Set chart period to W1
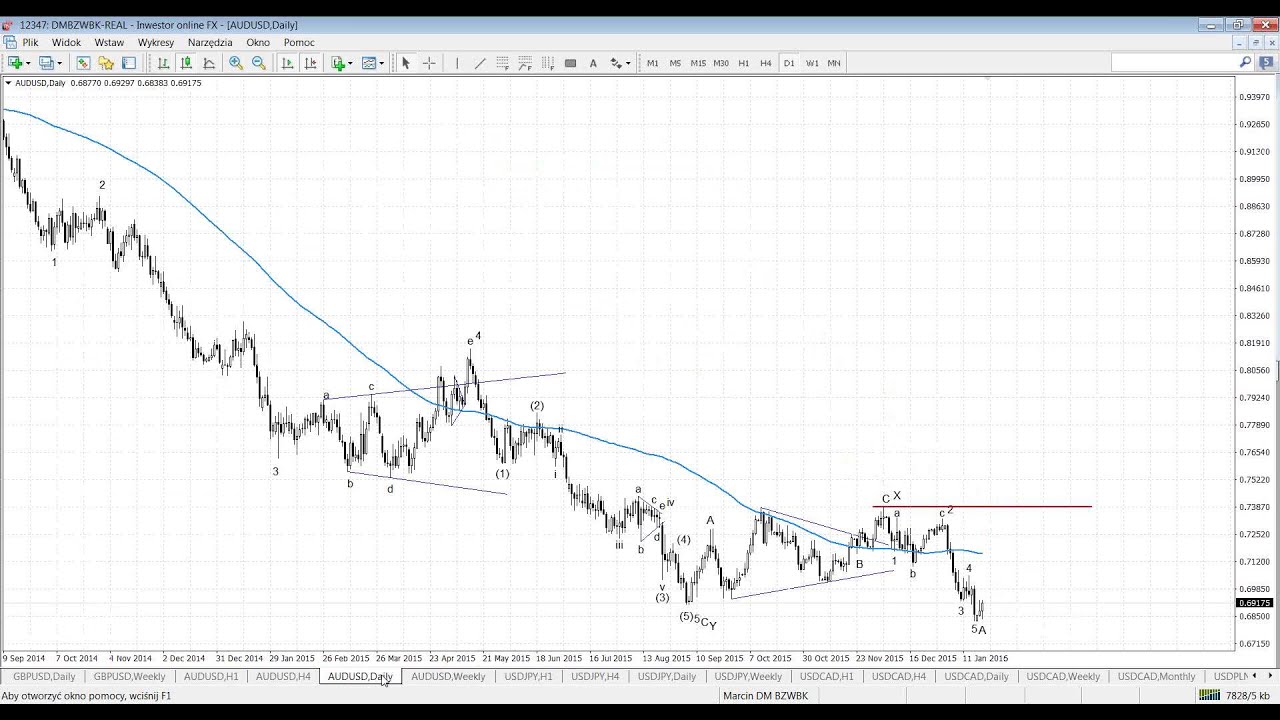Viewport: 1280px width, 720px height. pos(812,63)
